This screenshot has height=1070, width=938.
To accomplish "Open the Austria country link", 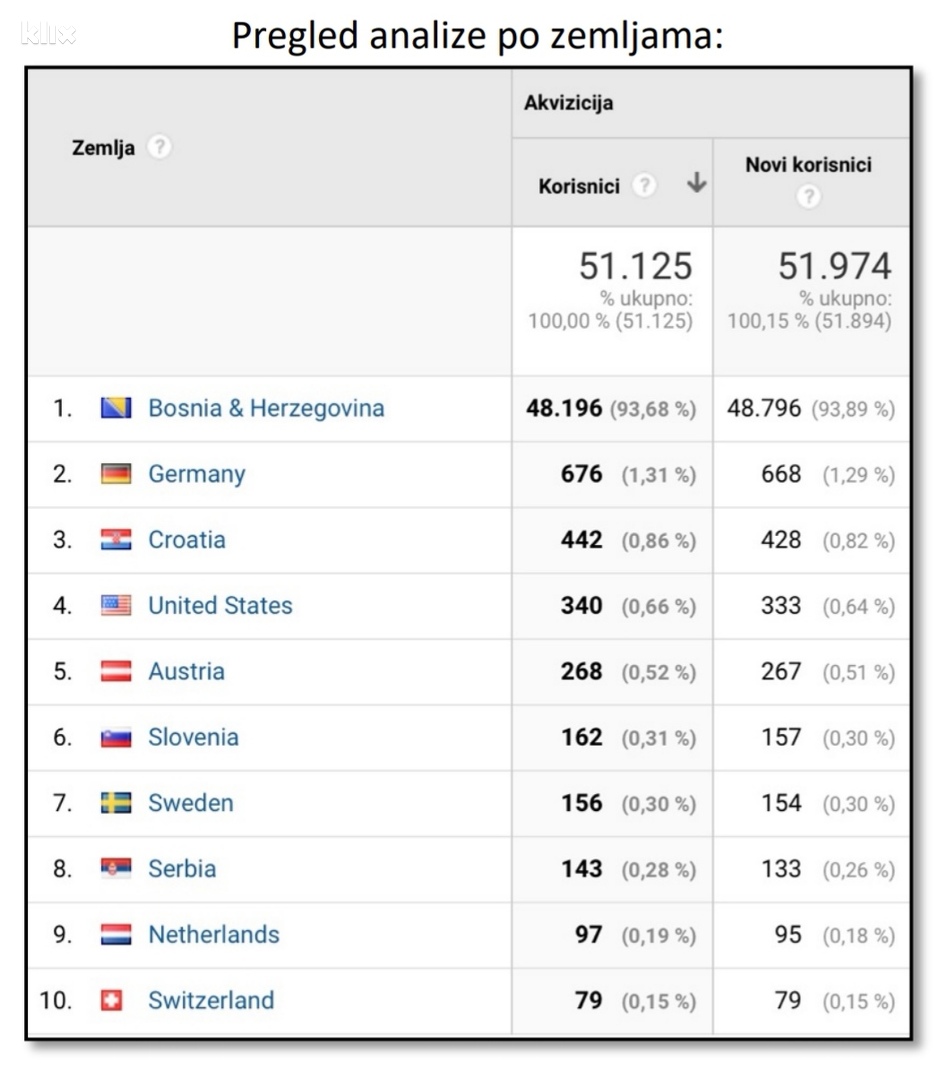I will pos(186,671).
